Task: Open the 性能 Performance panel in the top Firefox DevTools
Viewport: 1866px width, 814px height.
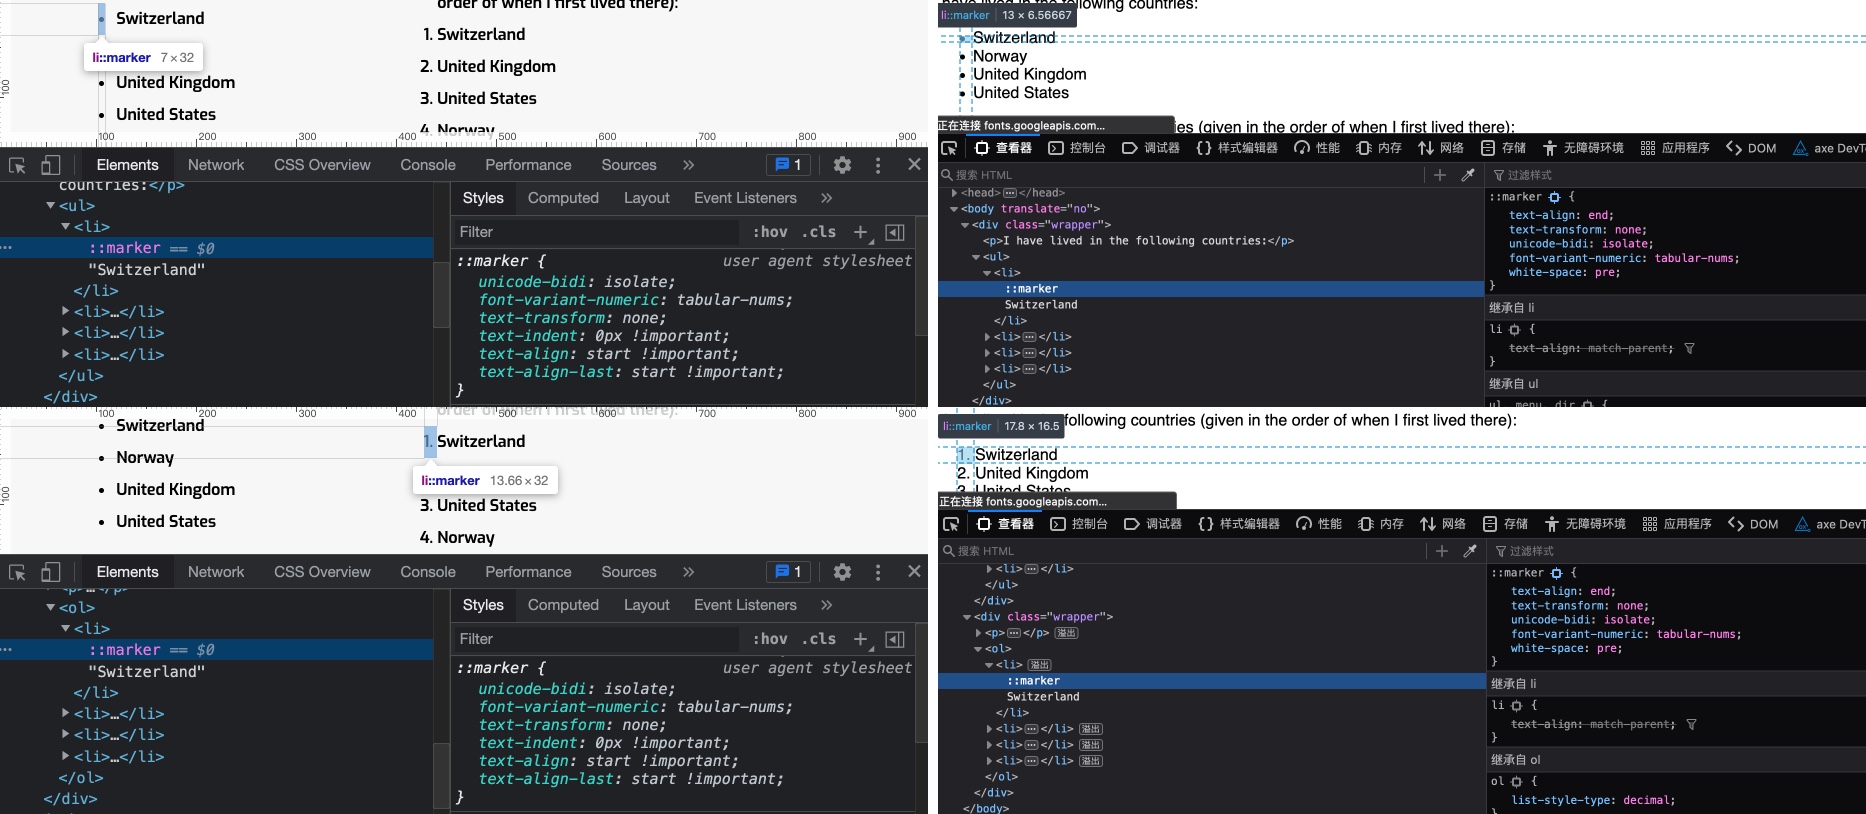Action: [x=1317, y=148]
